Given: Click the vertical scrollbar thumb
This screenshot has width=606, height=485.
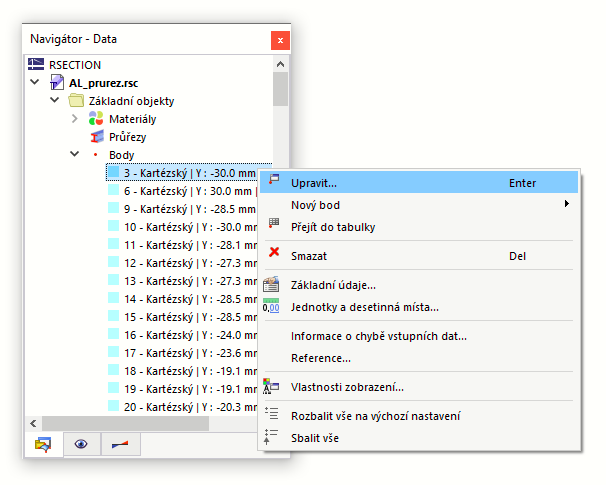Looking at the screenshot, I should pyautogui.click(x=281, y=89).
